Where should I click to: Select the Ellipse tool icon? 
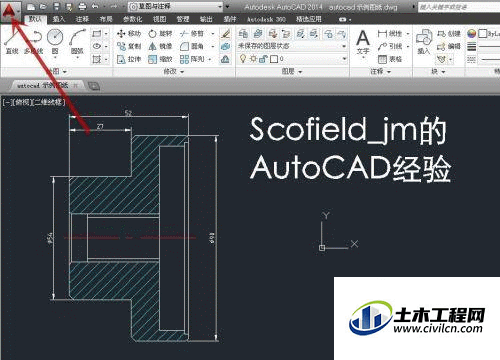click(x=97, y=46)
